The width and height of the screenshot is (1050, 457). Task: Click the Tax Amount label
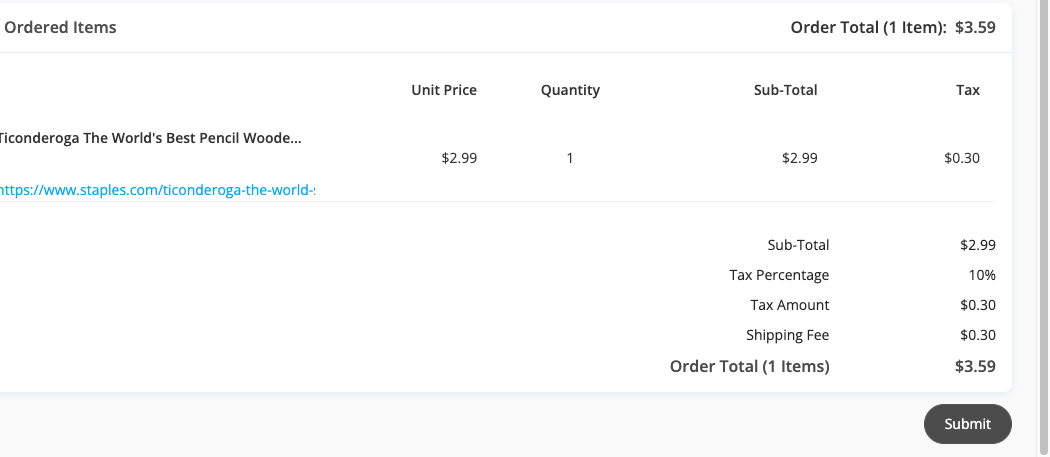coord(790,306)
